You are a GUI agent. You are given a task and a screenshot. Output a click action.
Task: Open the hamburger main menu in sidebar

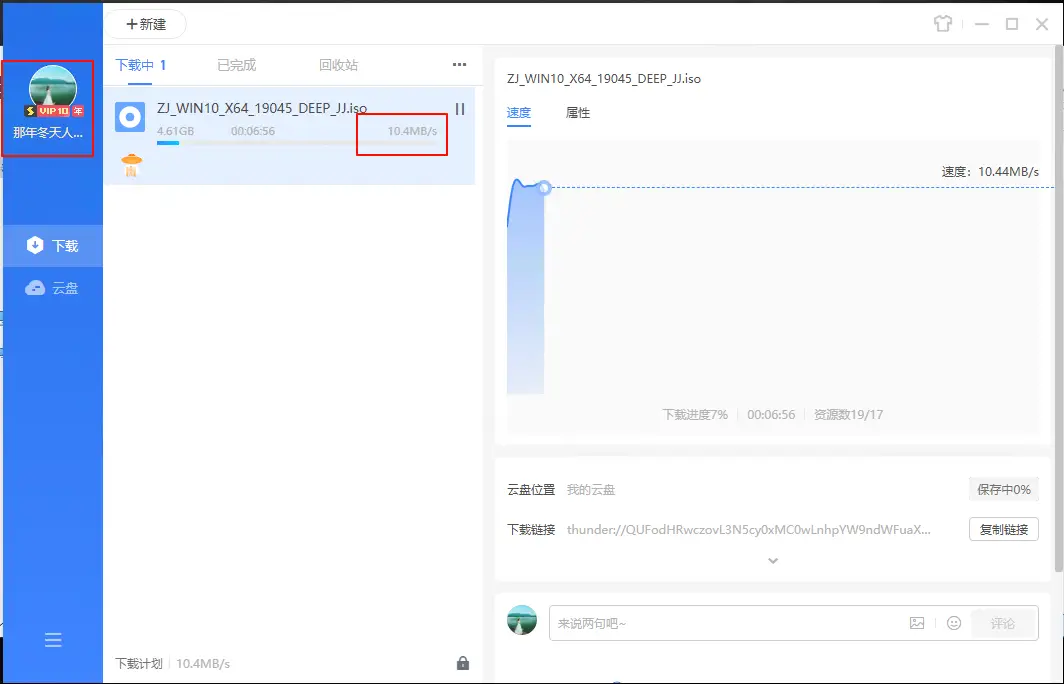point(53,639)
